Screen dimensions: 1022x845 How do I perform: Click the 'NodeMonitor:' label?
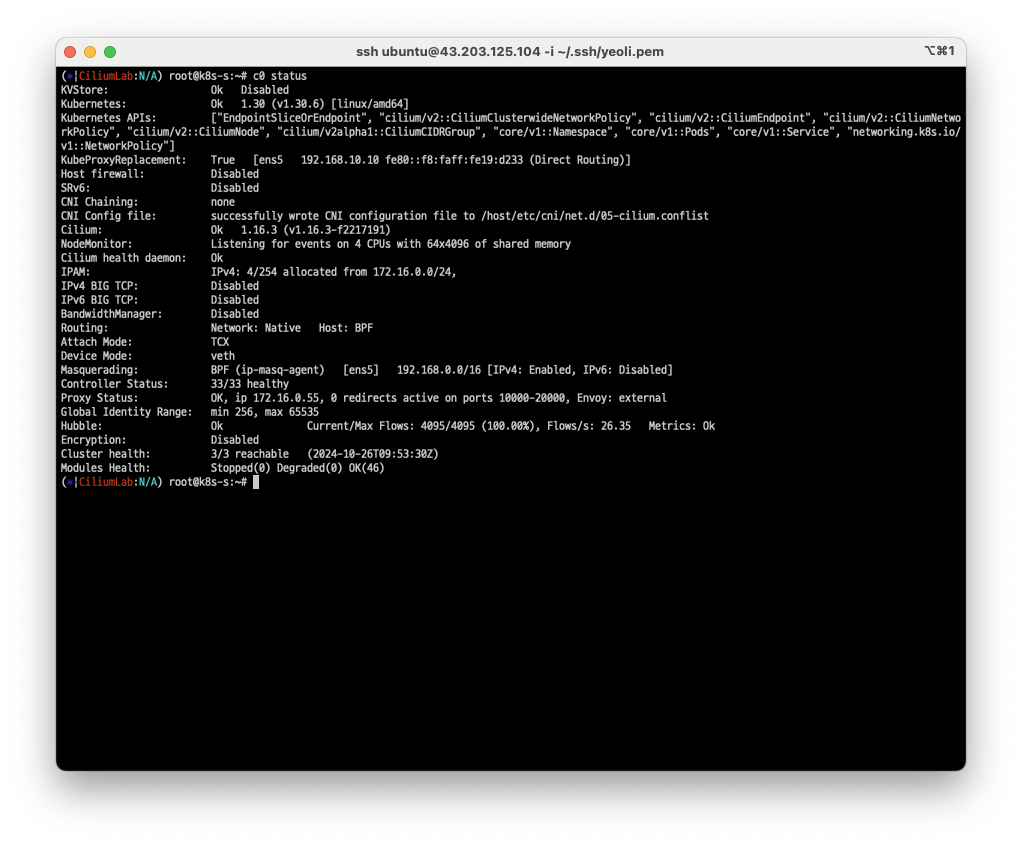point(96,245)
